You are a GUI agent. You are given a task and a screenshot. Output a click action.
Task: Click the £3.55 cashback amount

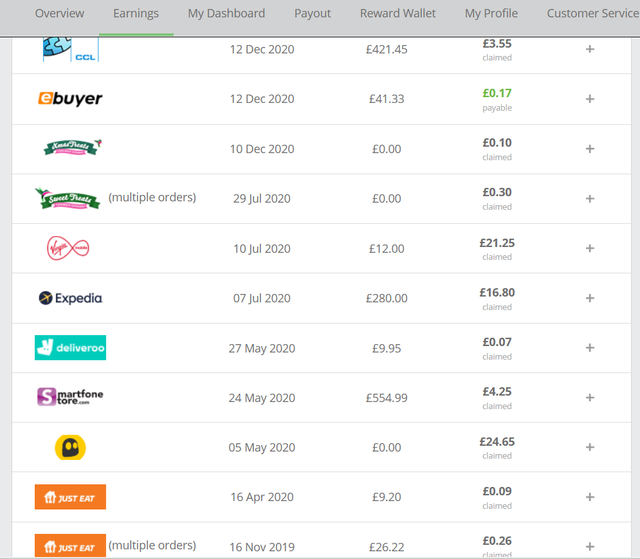[497, 44]
